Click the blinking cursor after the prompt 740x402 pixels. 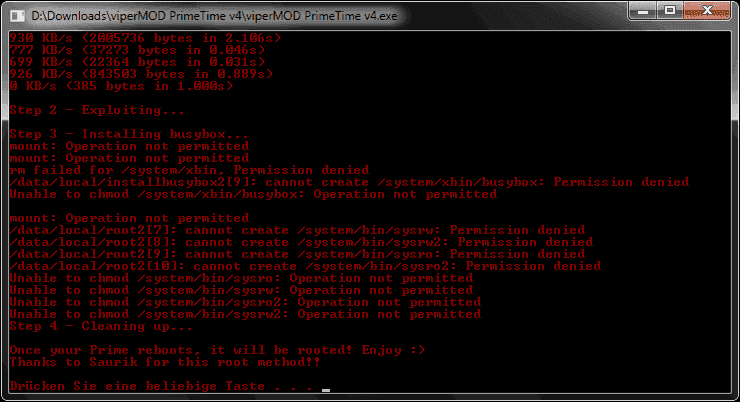(x=326, y=390)
